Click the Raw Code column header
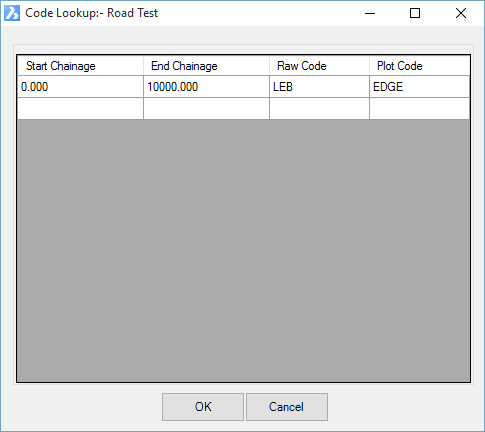Screen dimensions: 485x432 click(319, 66)
